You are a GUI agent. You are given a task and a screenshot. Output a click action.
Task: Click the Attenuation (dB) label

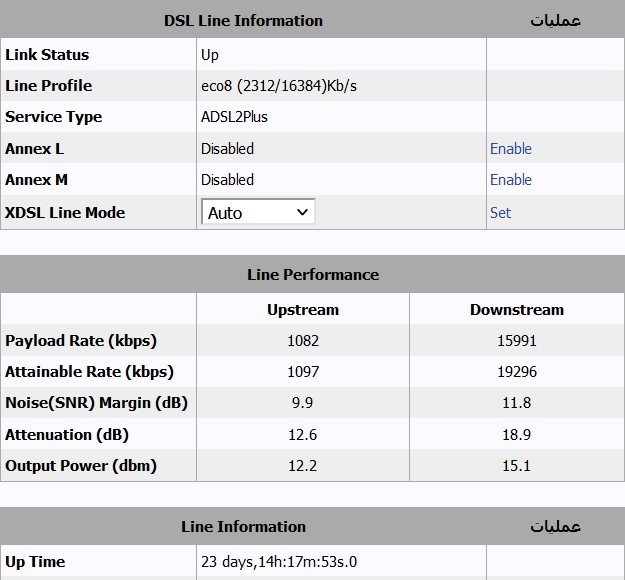tap(67, 435)
